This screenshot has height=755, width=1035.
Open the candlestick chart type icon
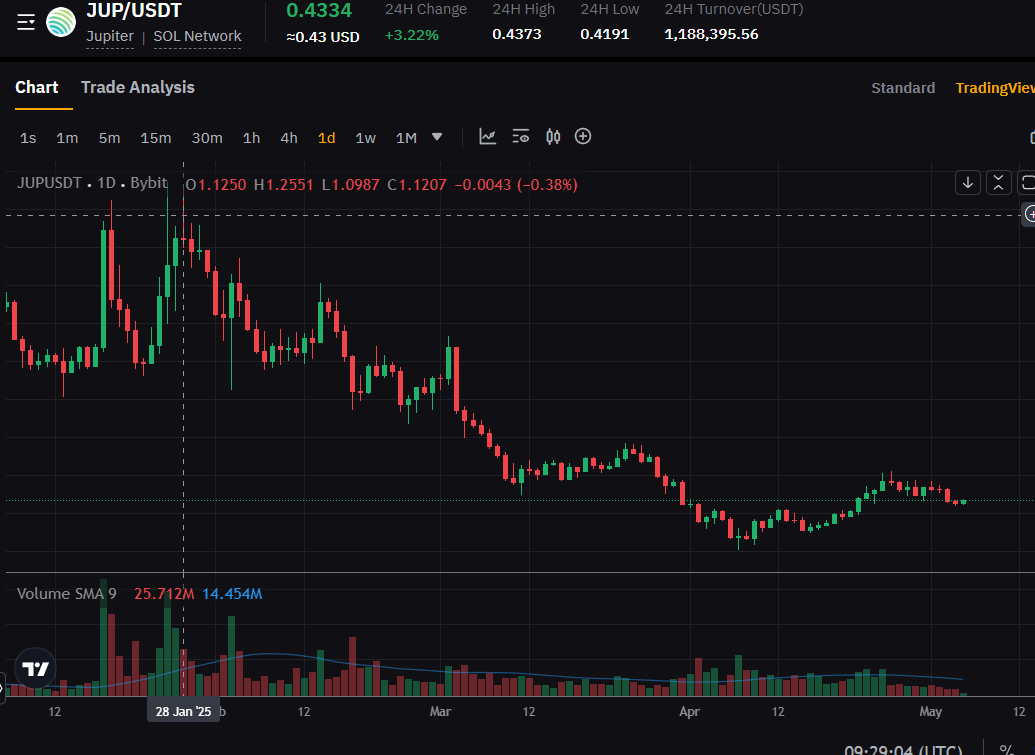click(553, 137)
